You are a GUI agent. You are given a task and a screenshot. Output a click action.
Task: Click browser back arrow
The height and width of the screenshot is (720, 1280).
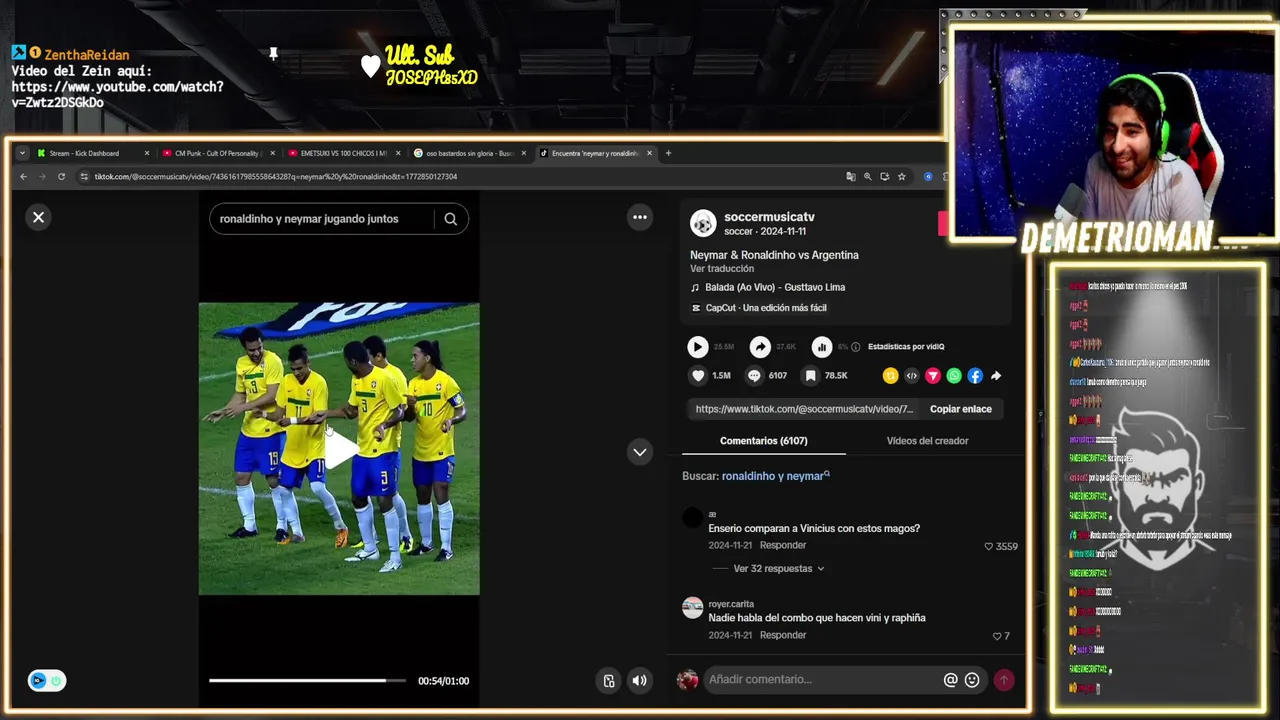[24, 177]
